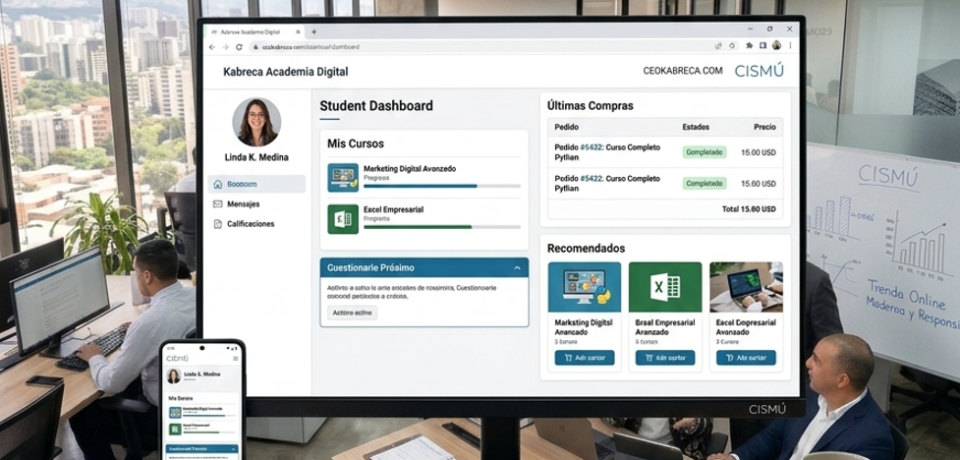Screen dimensions: 960x460
Task: Open a new browser tab with plus
Action: [314, 32]
